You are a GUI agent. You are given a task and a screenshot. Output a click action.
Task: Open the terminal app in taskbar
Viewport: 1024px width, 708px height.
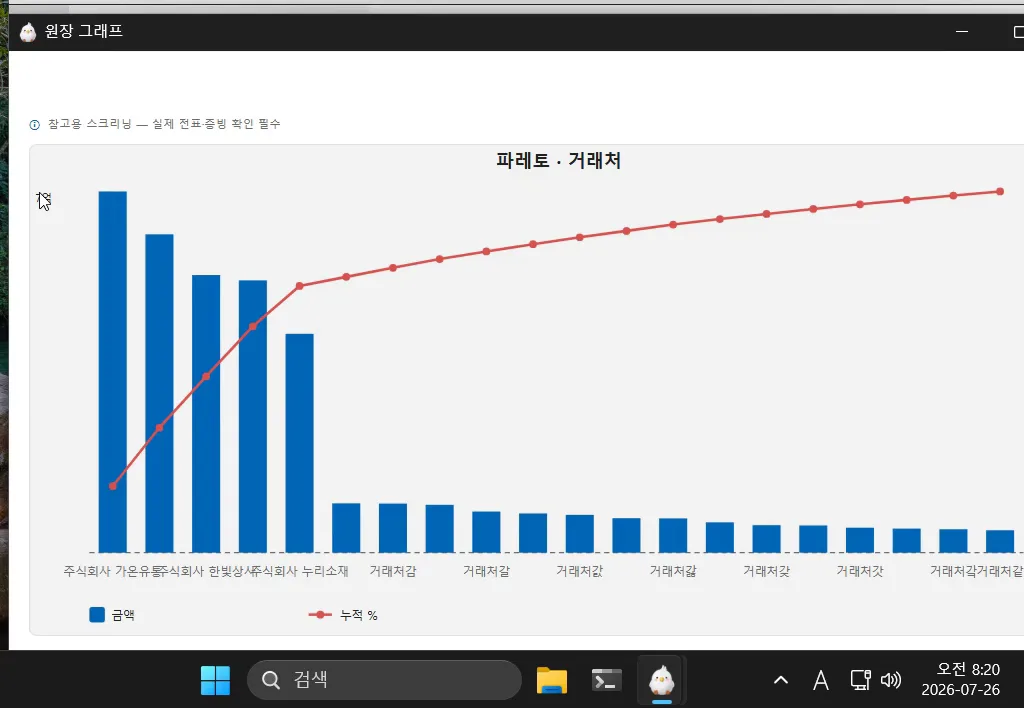click(x=606, y=680)
